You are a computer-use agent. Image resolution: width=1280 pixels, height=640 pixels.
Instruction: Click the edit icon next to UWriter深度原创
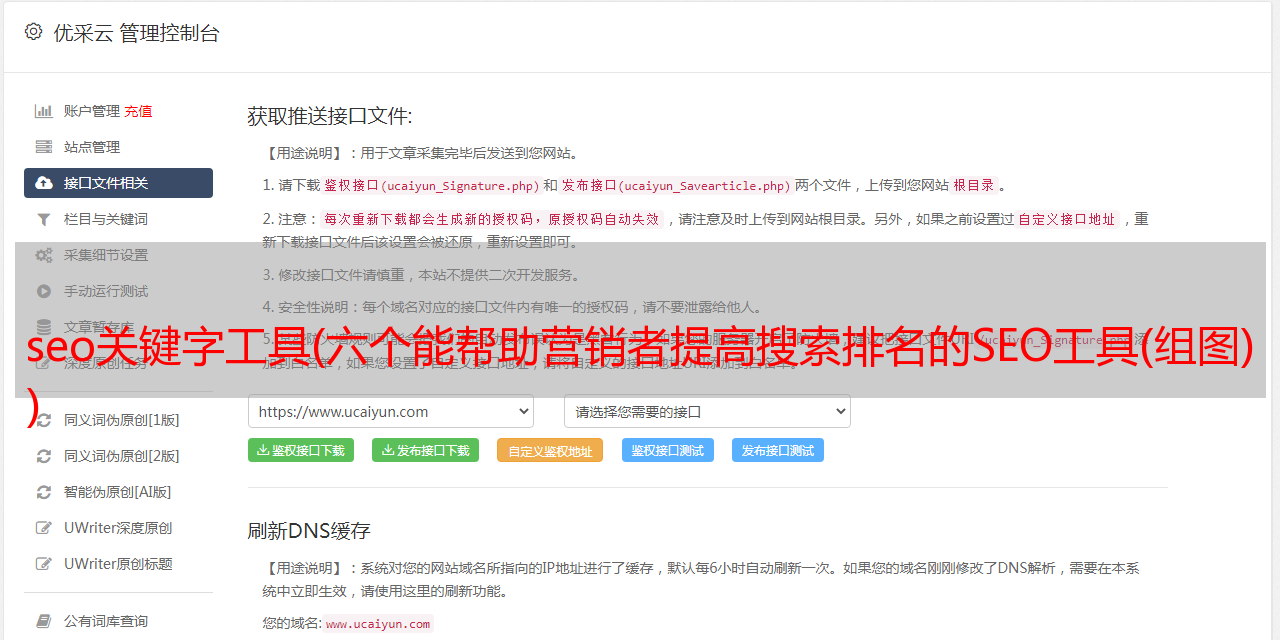click(44, 528)
